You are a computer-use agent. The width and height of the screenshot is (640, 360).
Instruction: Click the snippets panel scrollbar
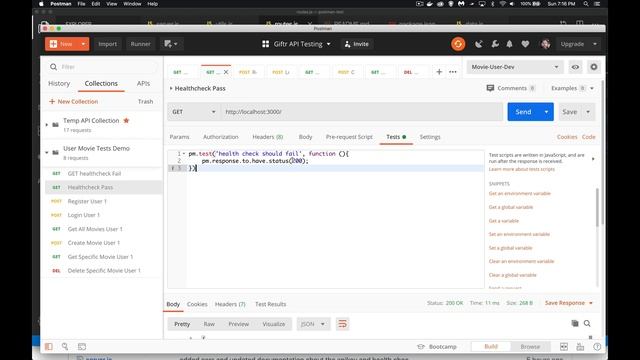(597, 207)
